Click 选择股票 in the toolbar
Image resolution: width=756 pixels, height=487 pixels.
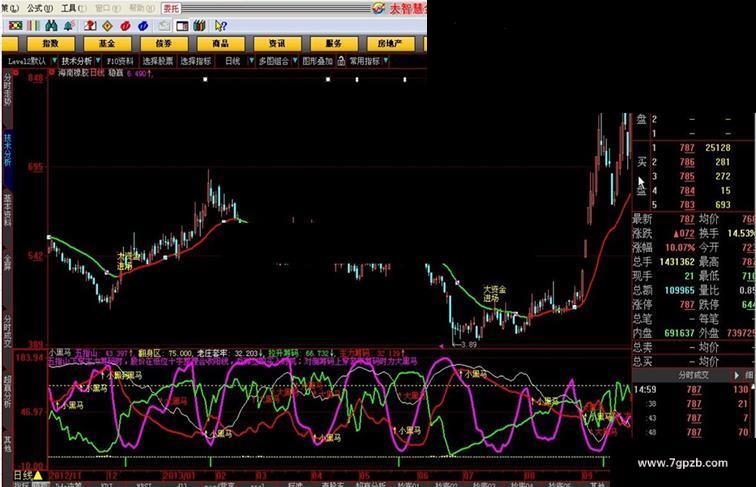pos(158,61)
